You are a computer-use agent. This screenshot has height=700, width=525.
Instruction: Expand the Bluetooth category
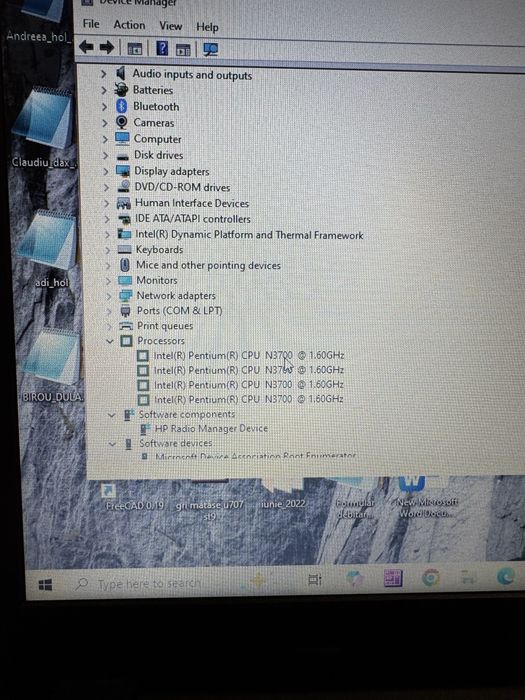click(104, 107)
